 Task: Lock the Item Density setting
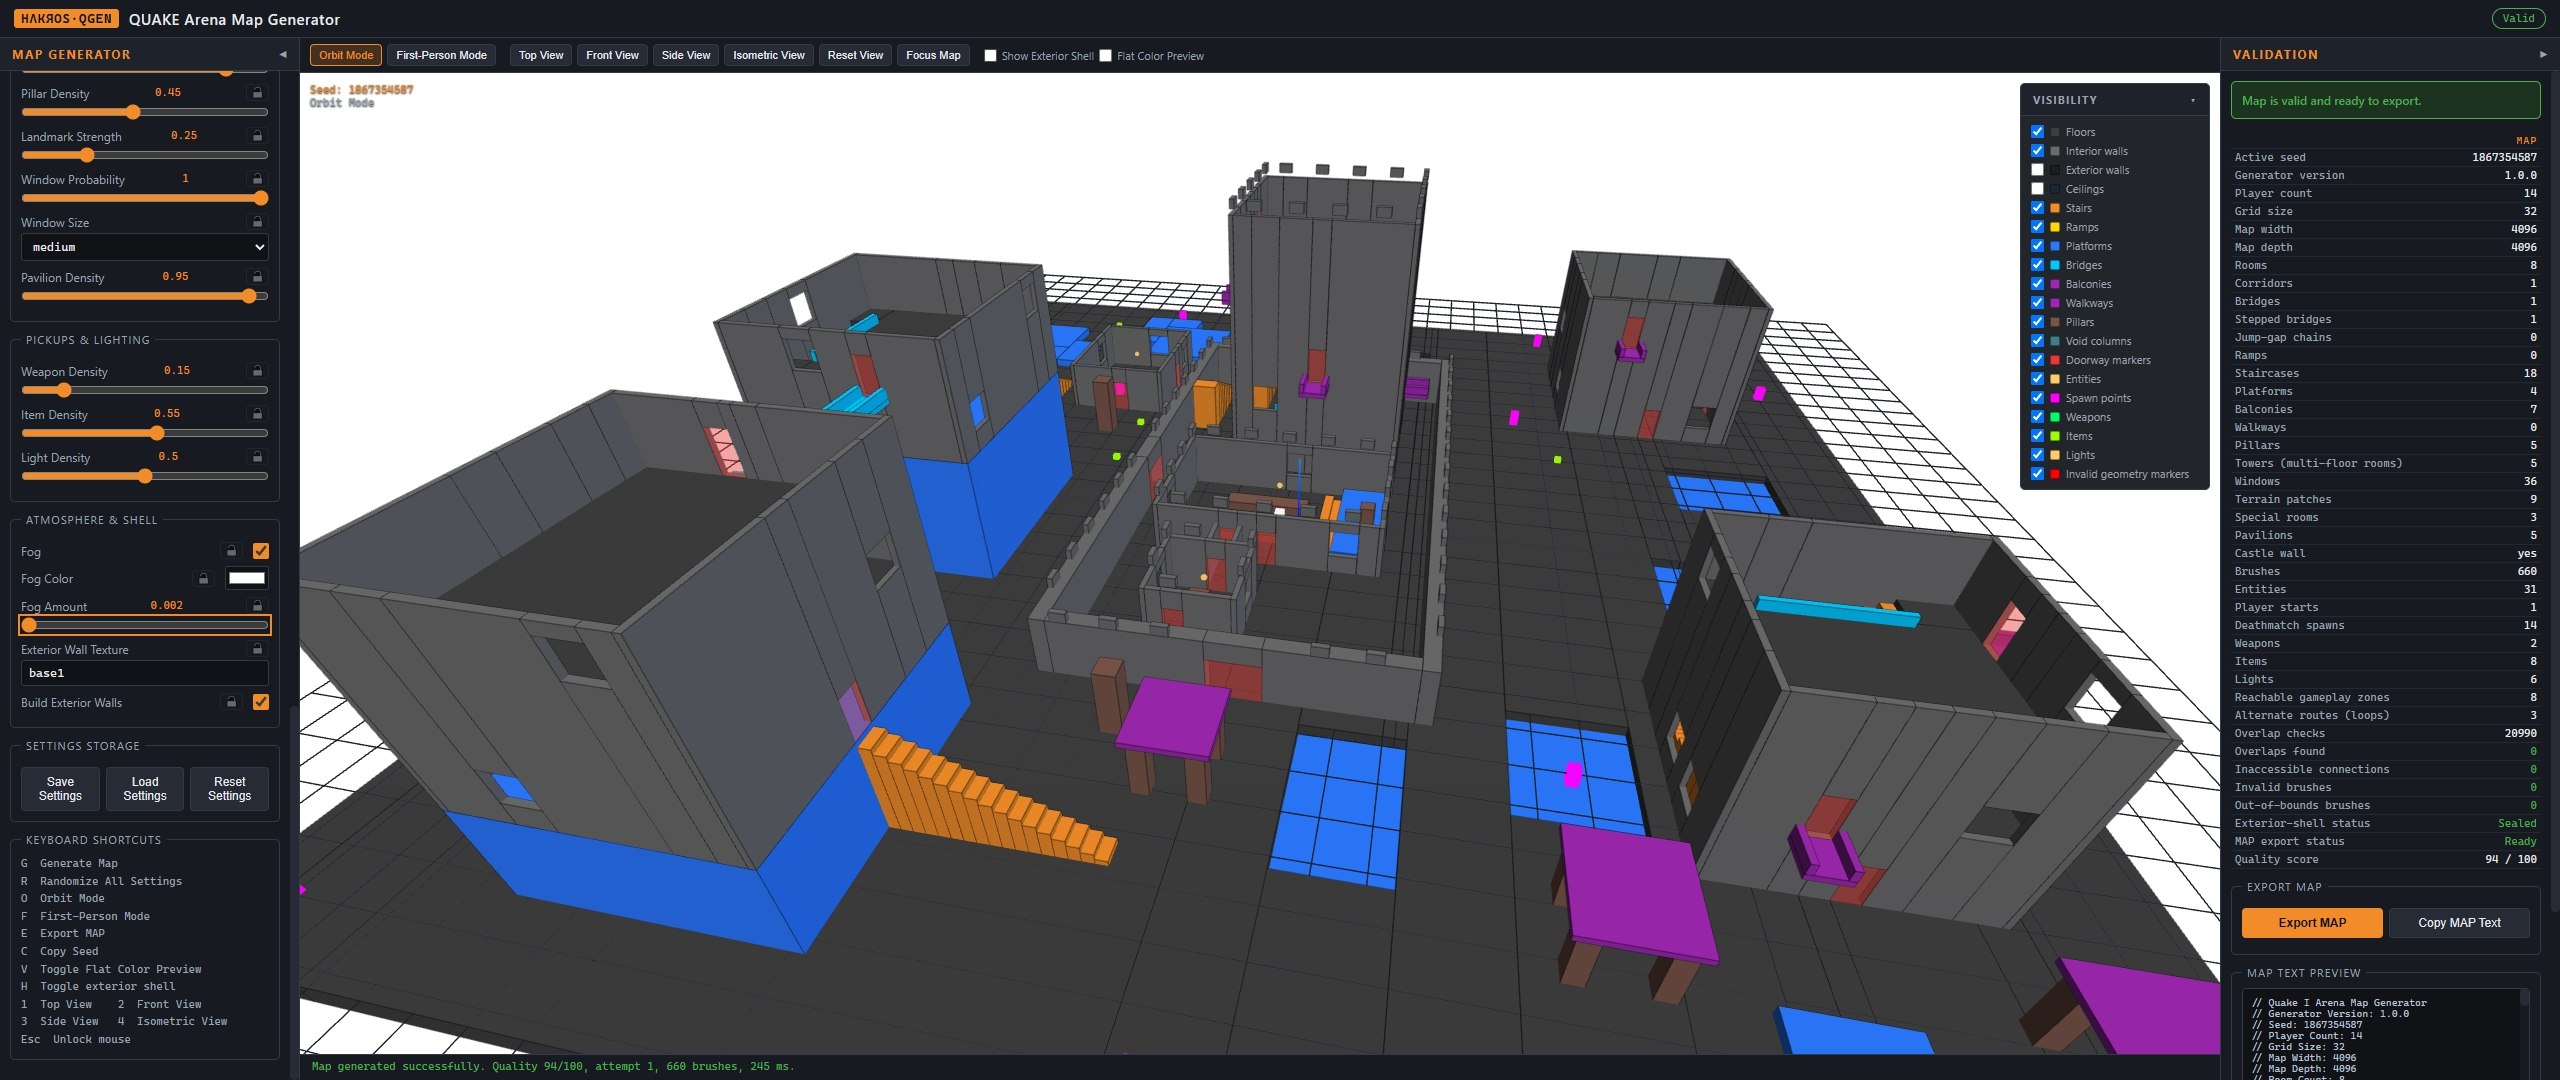(257, 414)
